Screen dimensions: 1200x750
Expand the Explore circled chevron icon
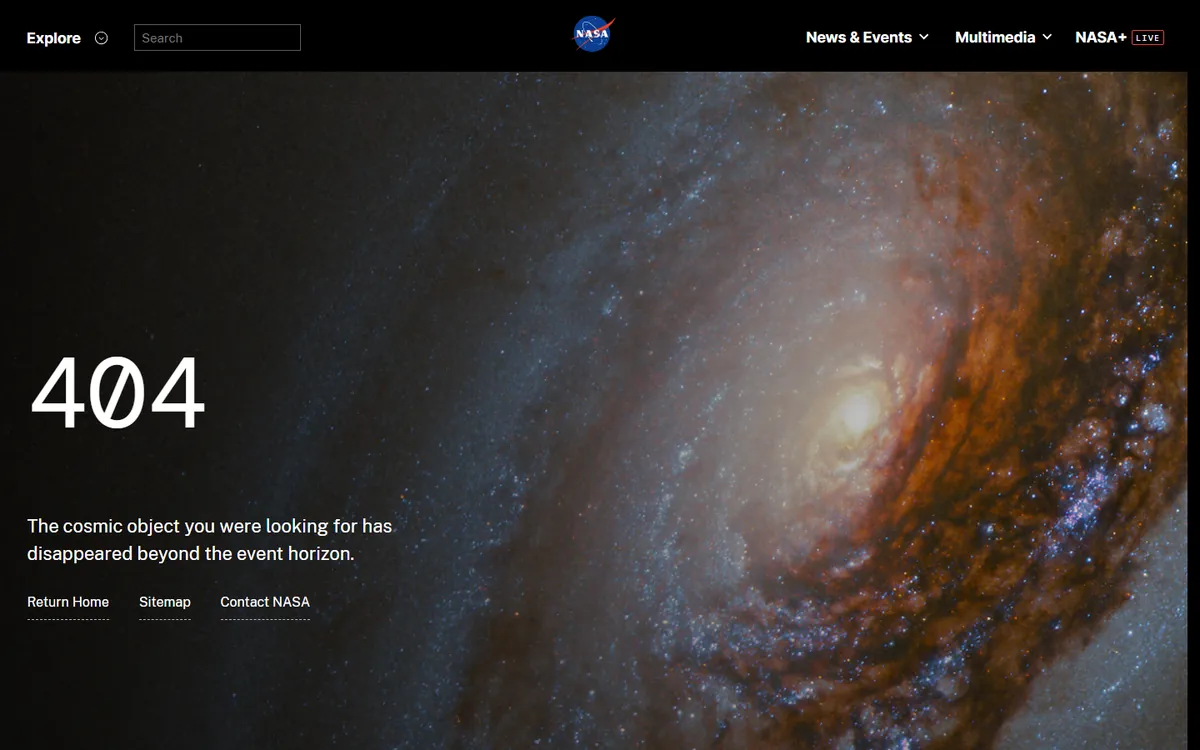coord(101,38)
